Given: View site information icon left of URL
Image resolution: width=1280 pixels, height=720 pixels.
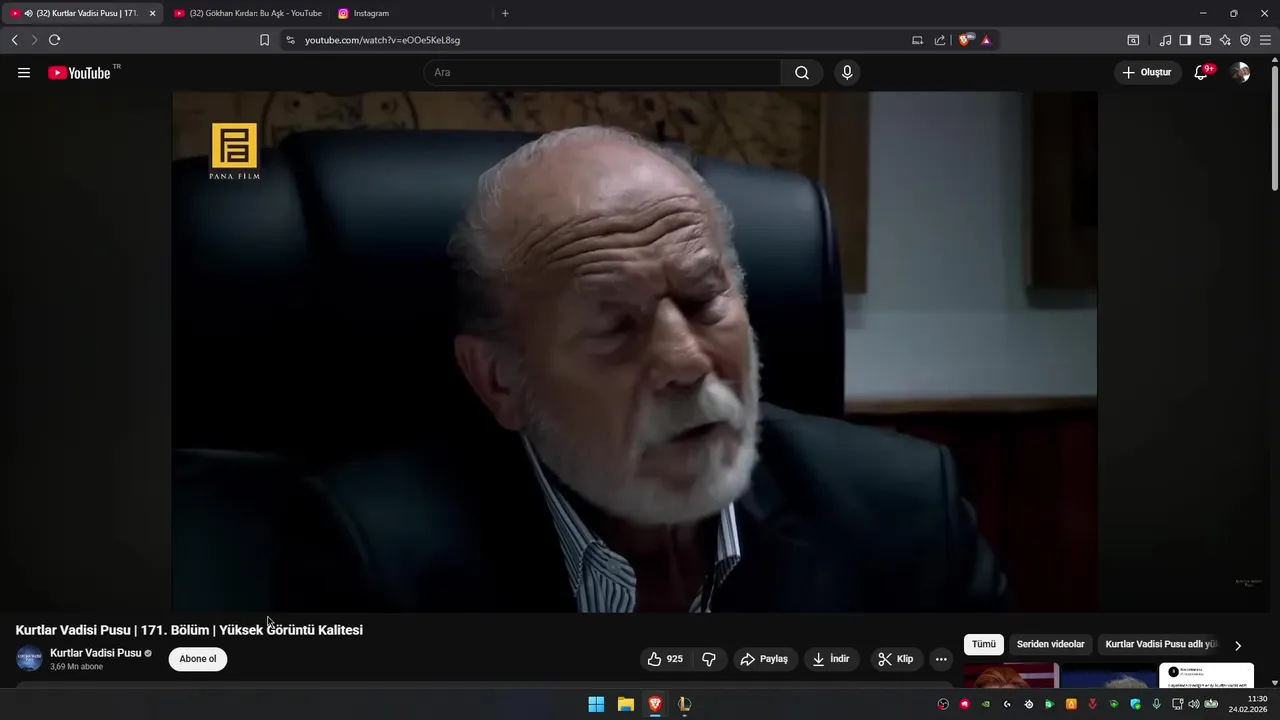Looking at the screenshot, I should [290, 40].
